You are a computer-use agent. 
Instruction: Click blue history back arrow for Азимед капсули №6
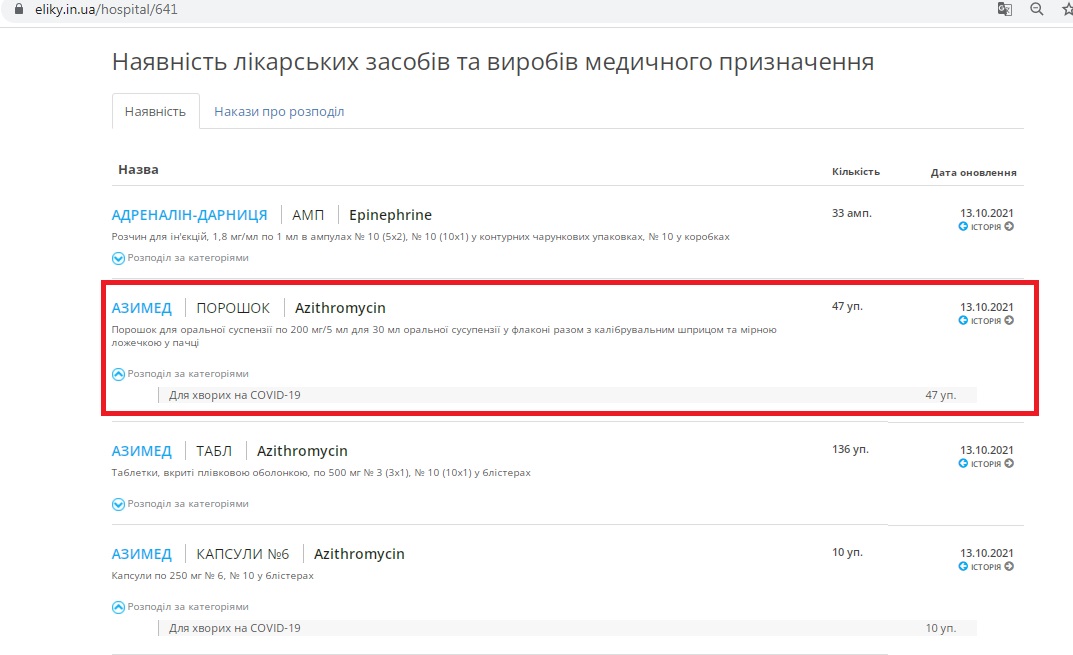963,567
